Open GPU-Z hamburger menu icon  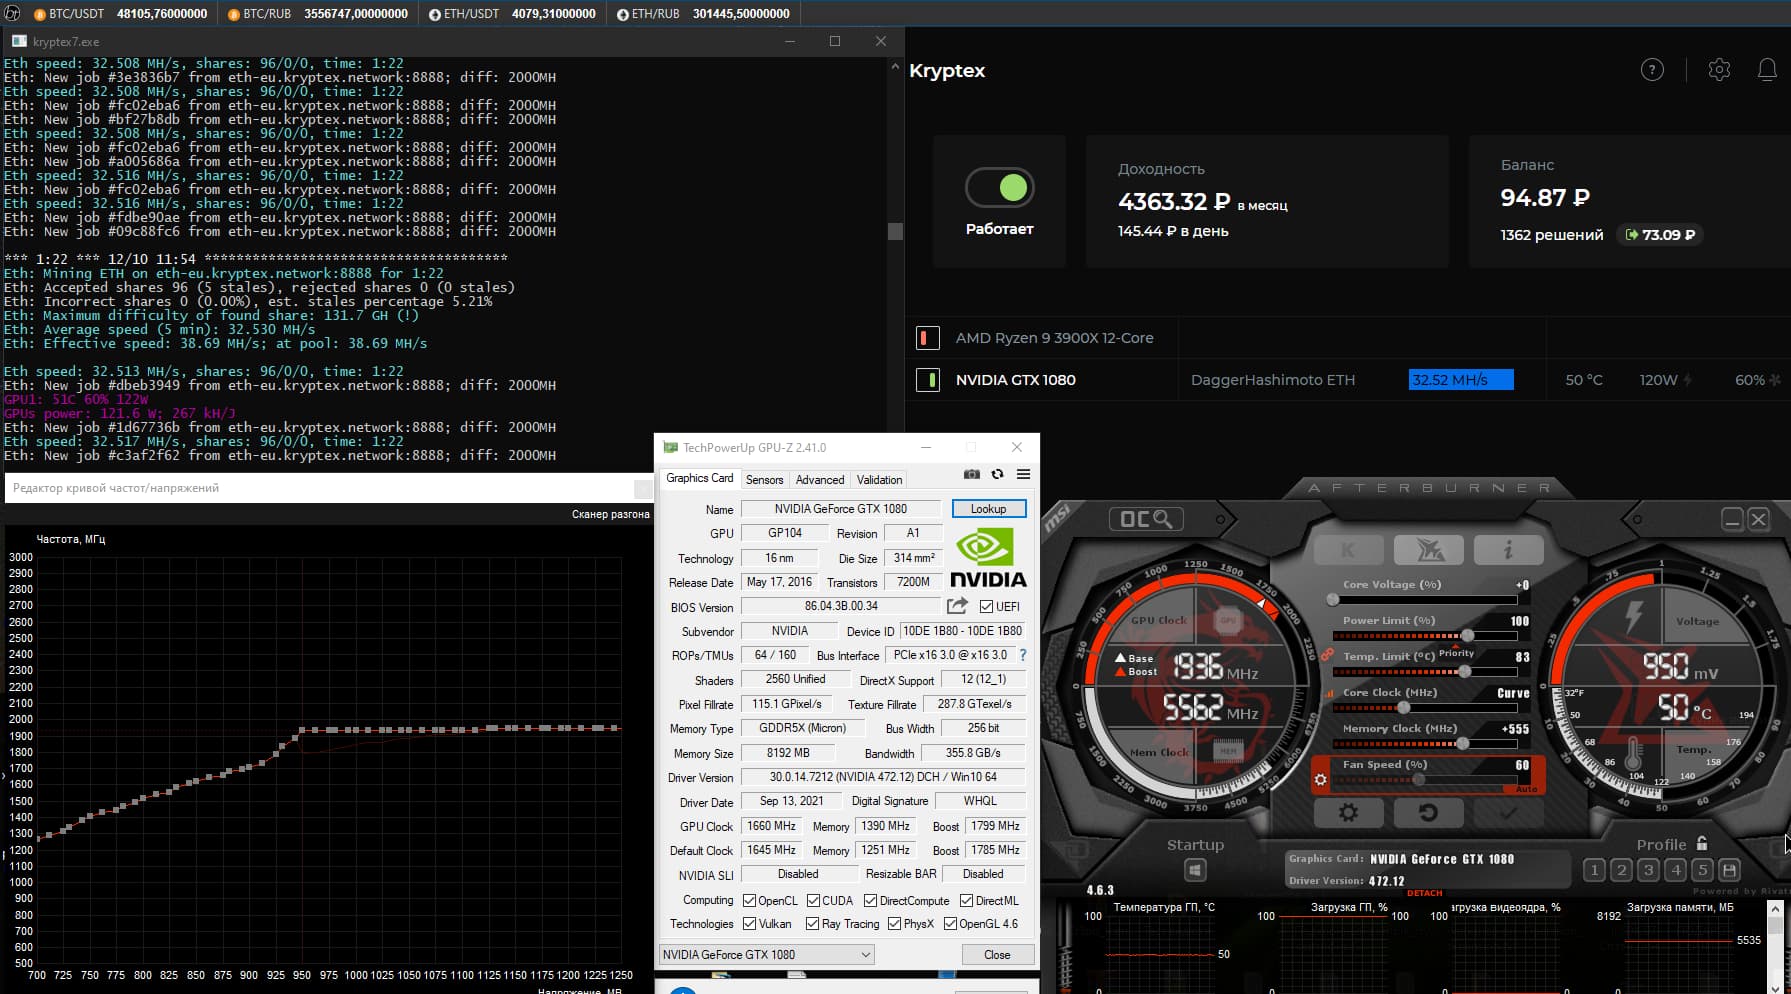pos(1023,474)
